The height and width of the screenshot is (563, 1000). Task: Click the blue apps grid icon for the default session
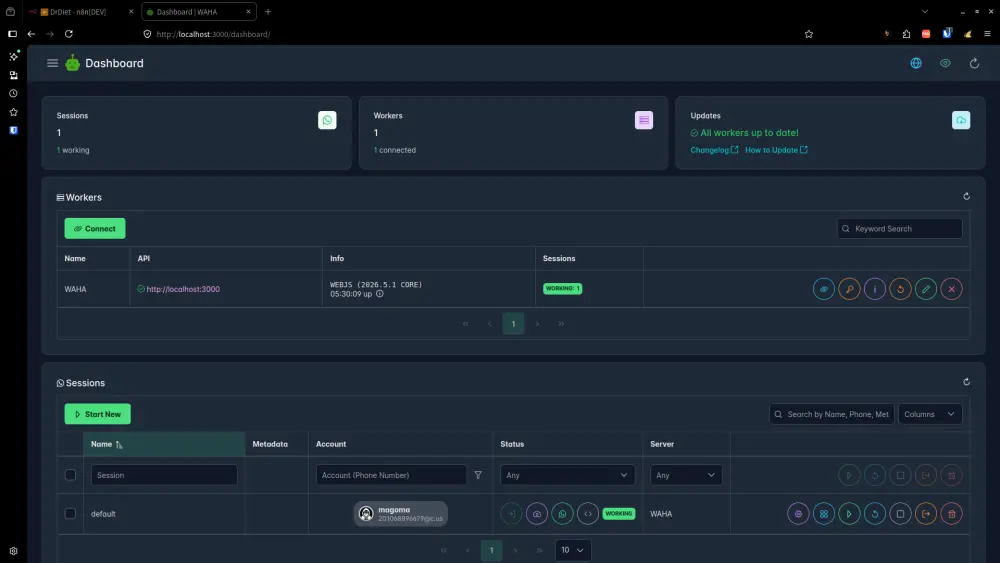823,513
